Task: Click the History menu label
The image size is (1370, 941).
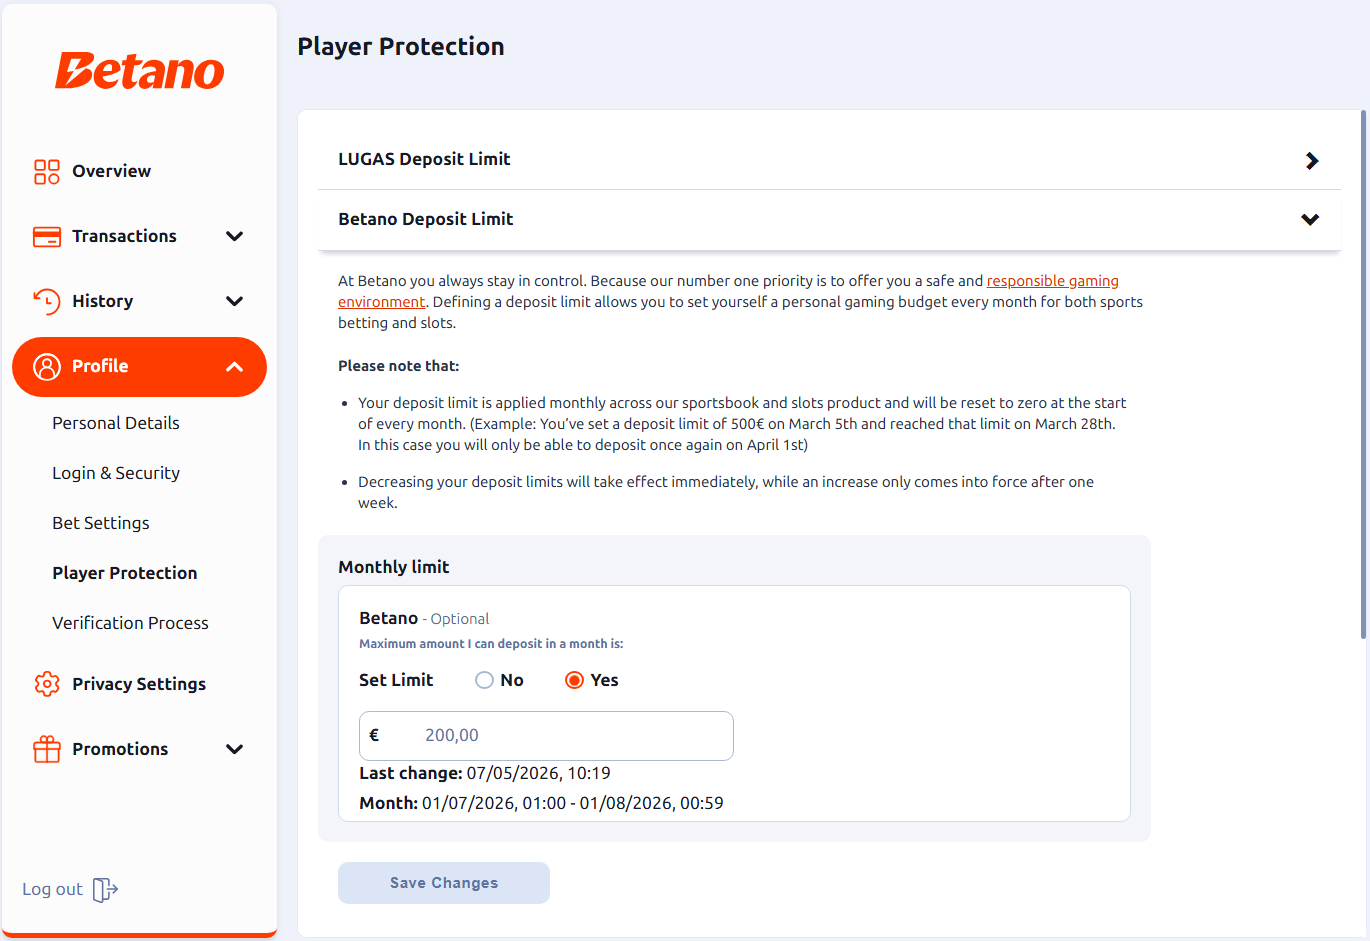Action: point(102,302)
